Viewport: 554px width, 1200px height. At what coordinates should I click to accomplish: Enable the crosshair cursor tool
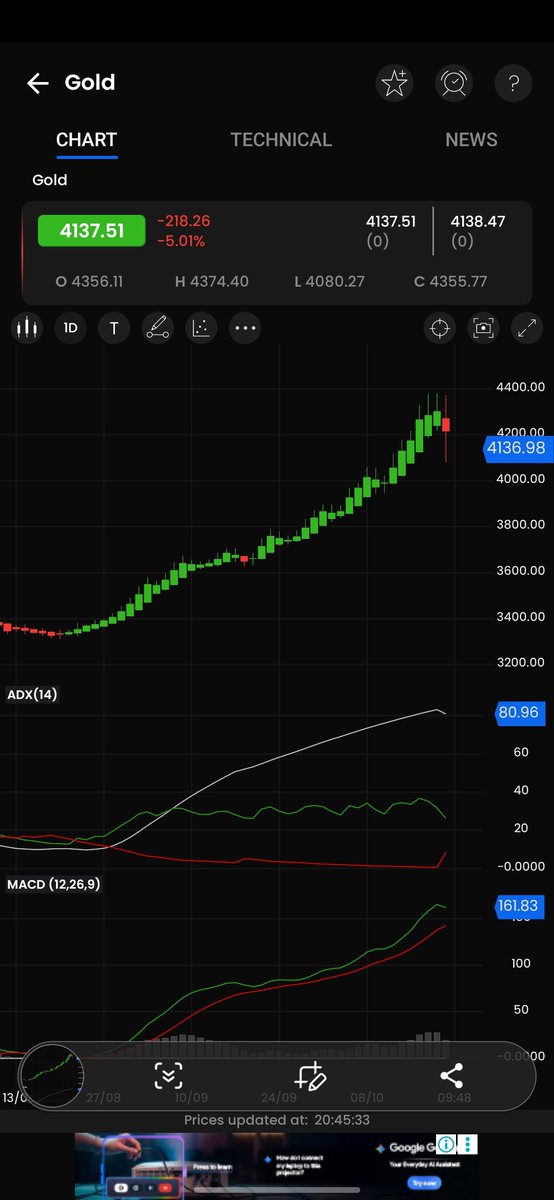pyautogui.click(x=439, y=328)
